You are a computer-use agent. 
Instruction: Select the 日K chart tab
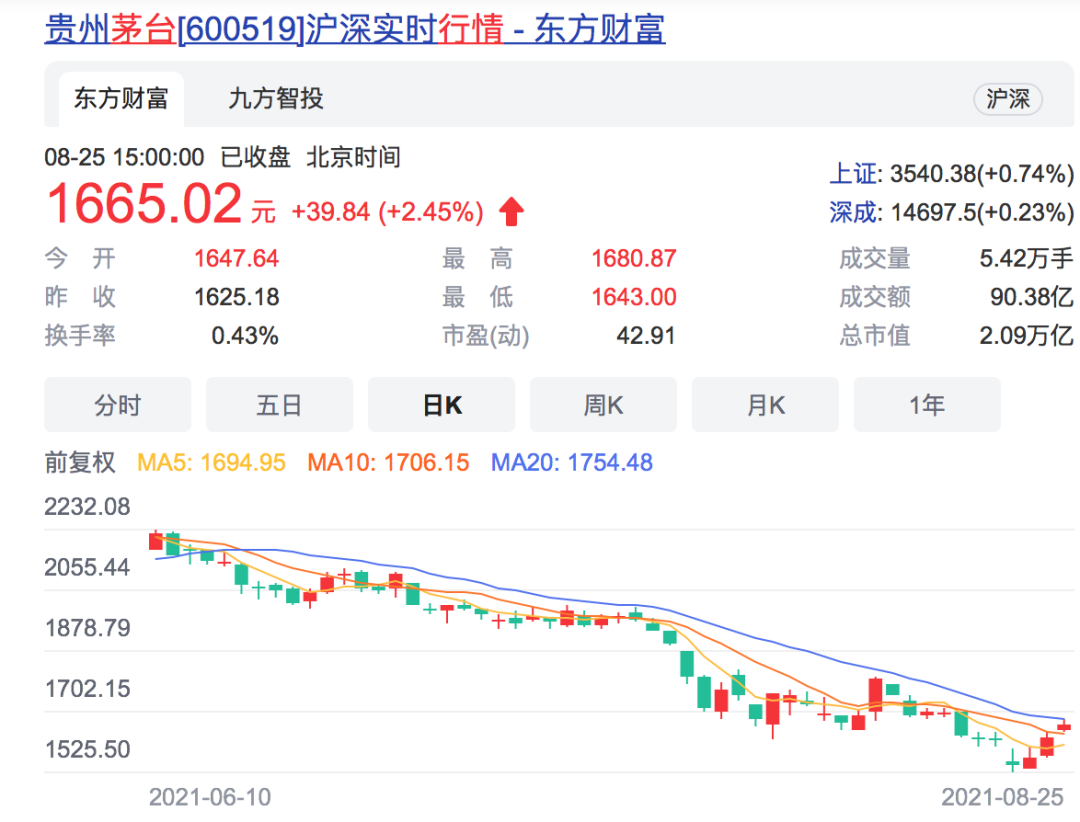442,404
